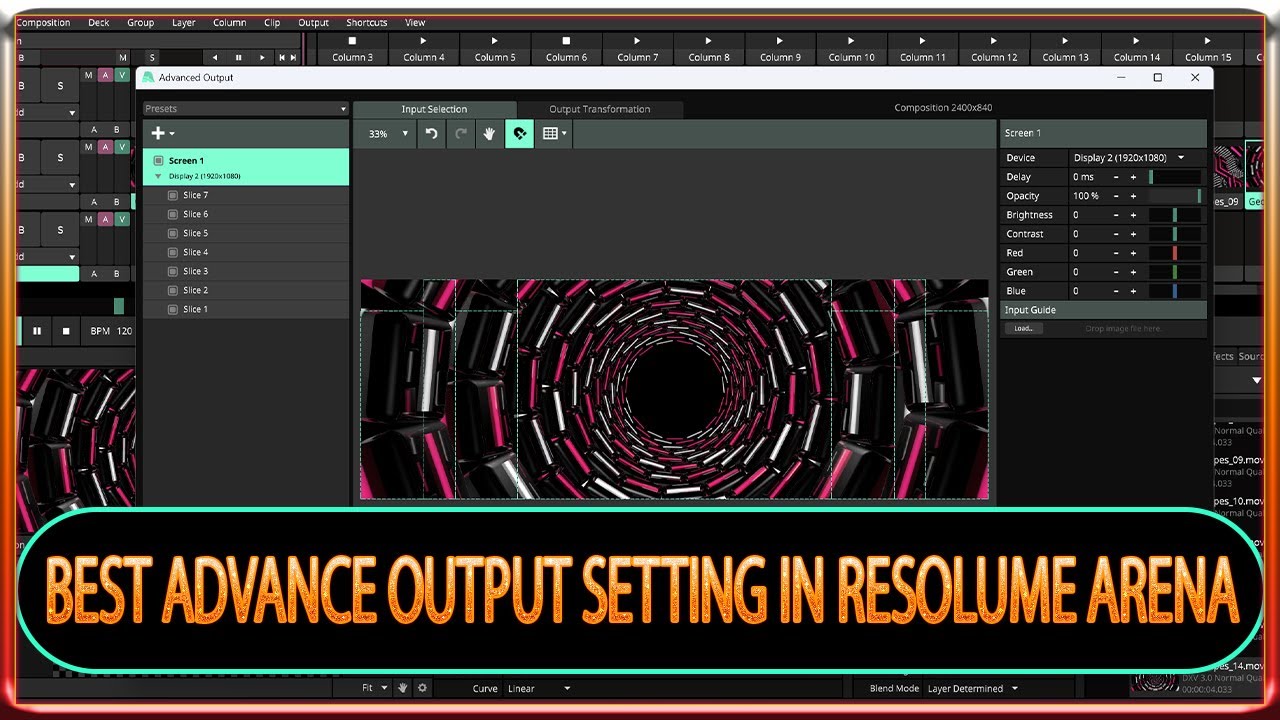The width and height of the screenshot is (1280, 720).
Task: Click Load button under Input Guide
Action: [x=1023, y=328]
